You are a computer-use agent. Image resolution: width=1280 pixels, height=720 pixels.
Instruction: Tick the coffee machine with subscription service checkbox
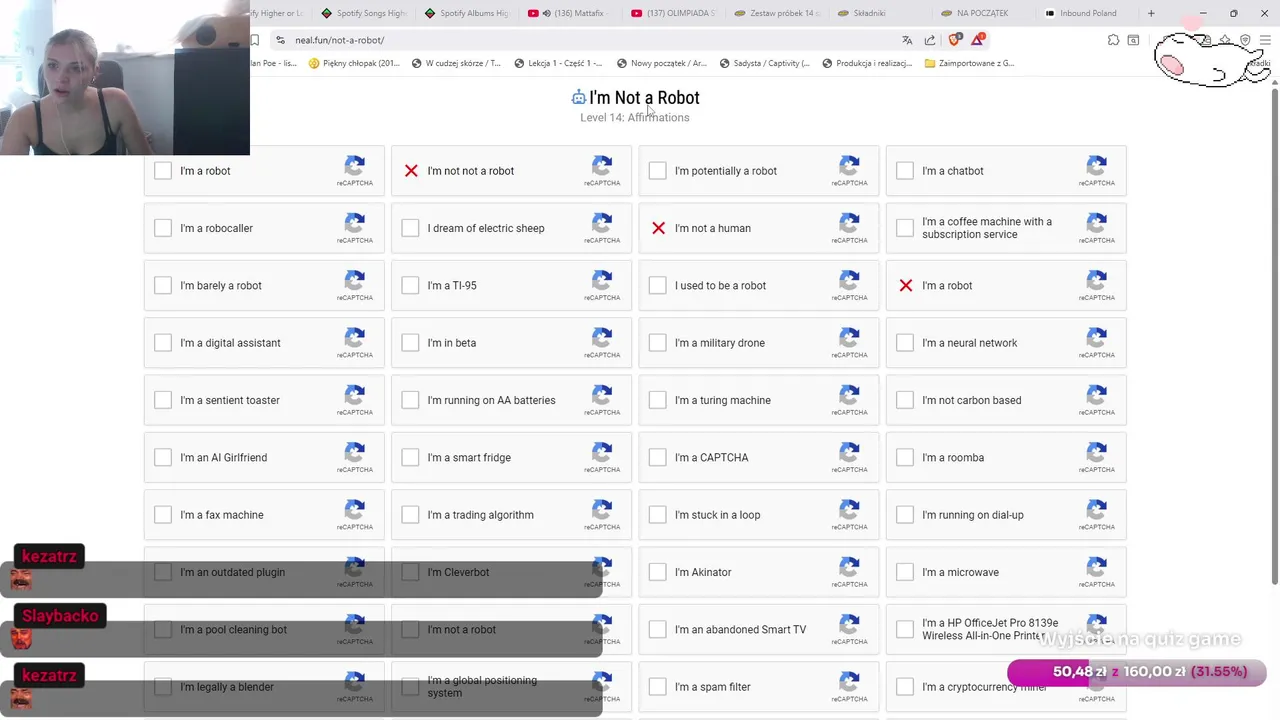(905, 228)
